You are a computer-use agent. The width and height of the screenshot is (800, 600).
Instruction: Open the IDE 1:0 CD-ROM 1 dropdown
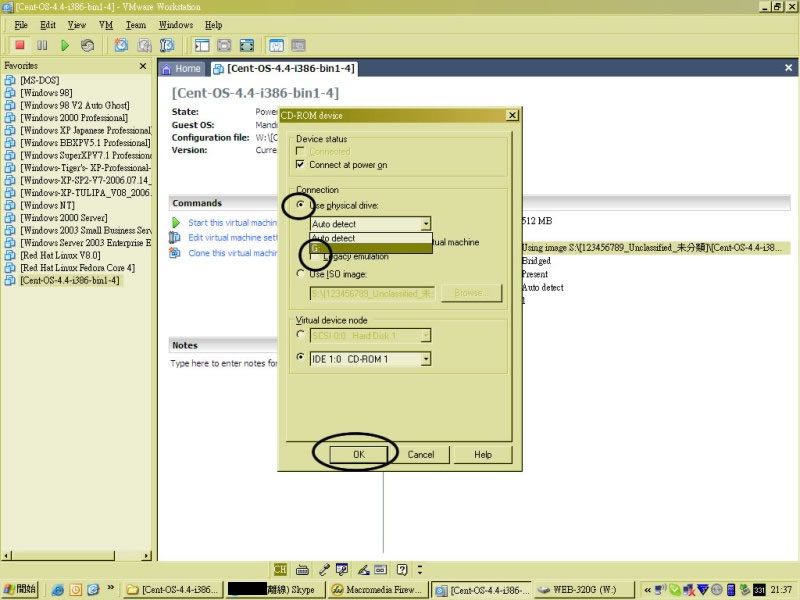pos(426,359)
